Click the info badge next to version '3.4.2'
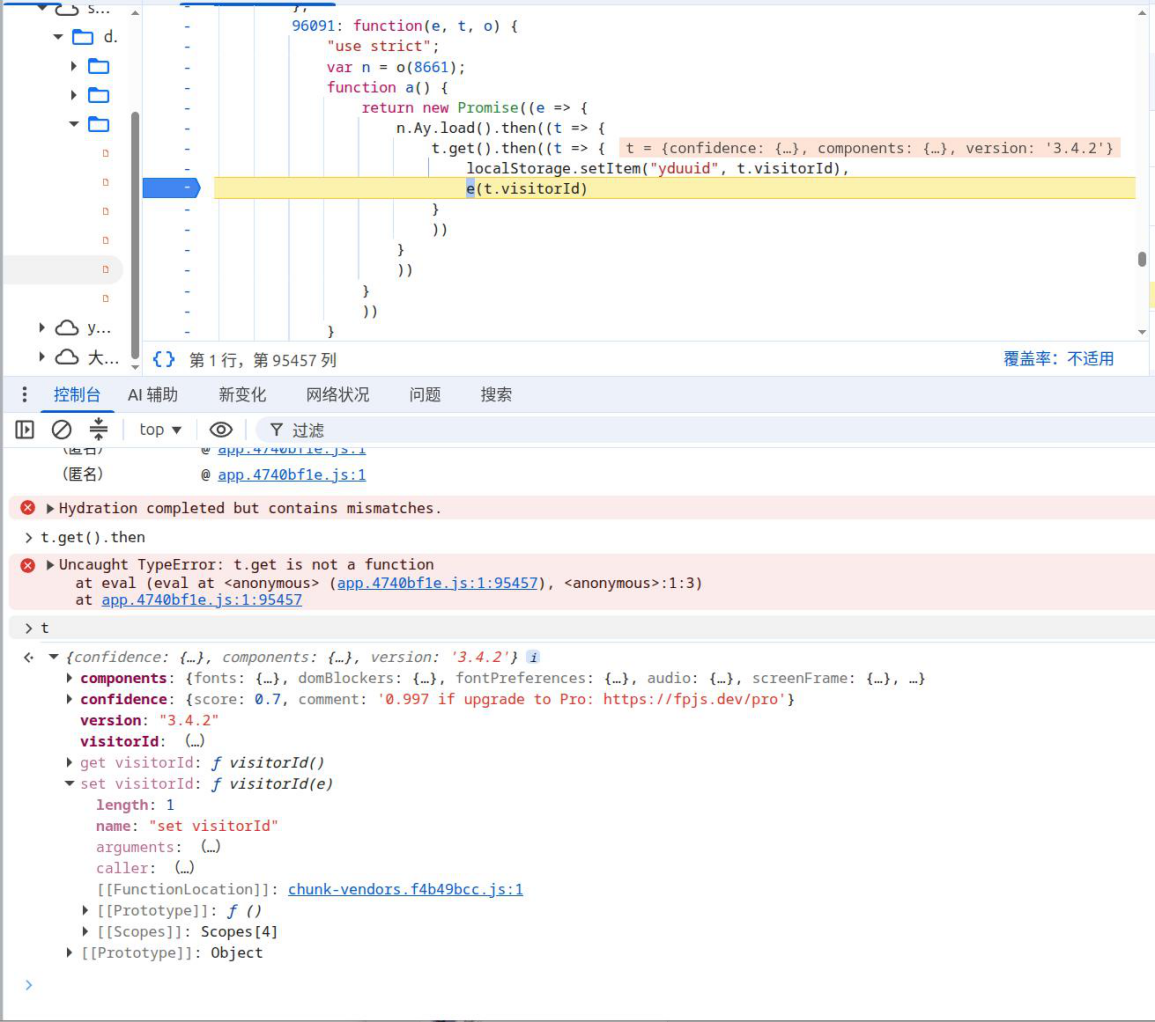The height and width of the screenshot is (1022, 1155). (533, 657)
